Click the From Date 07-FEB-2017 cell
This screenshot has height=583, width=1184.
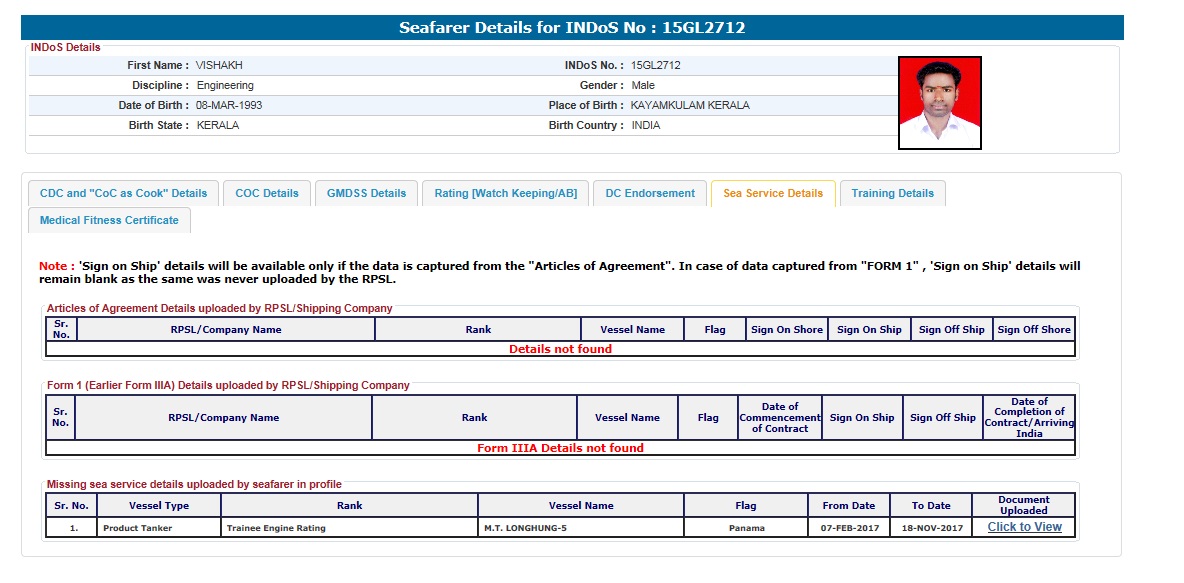click(x=848, y=528)
